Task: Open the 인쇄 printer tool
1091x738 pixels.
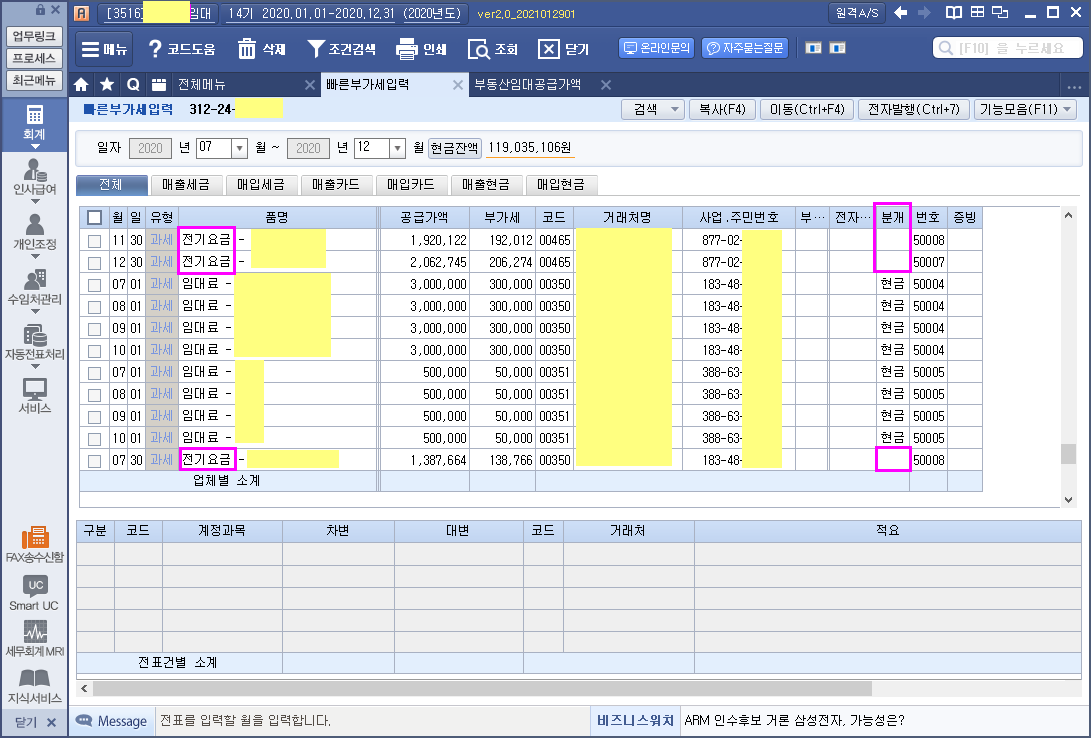Action: click(x=406, y=49)
